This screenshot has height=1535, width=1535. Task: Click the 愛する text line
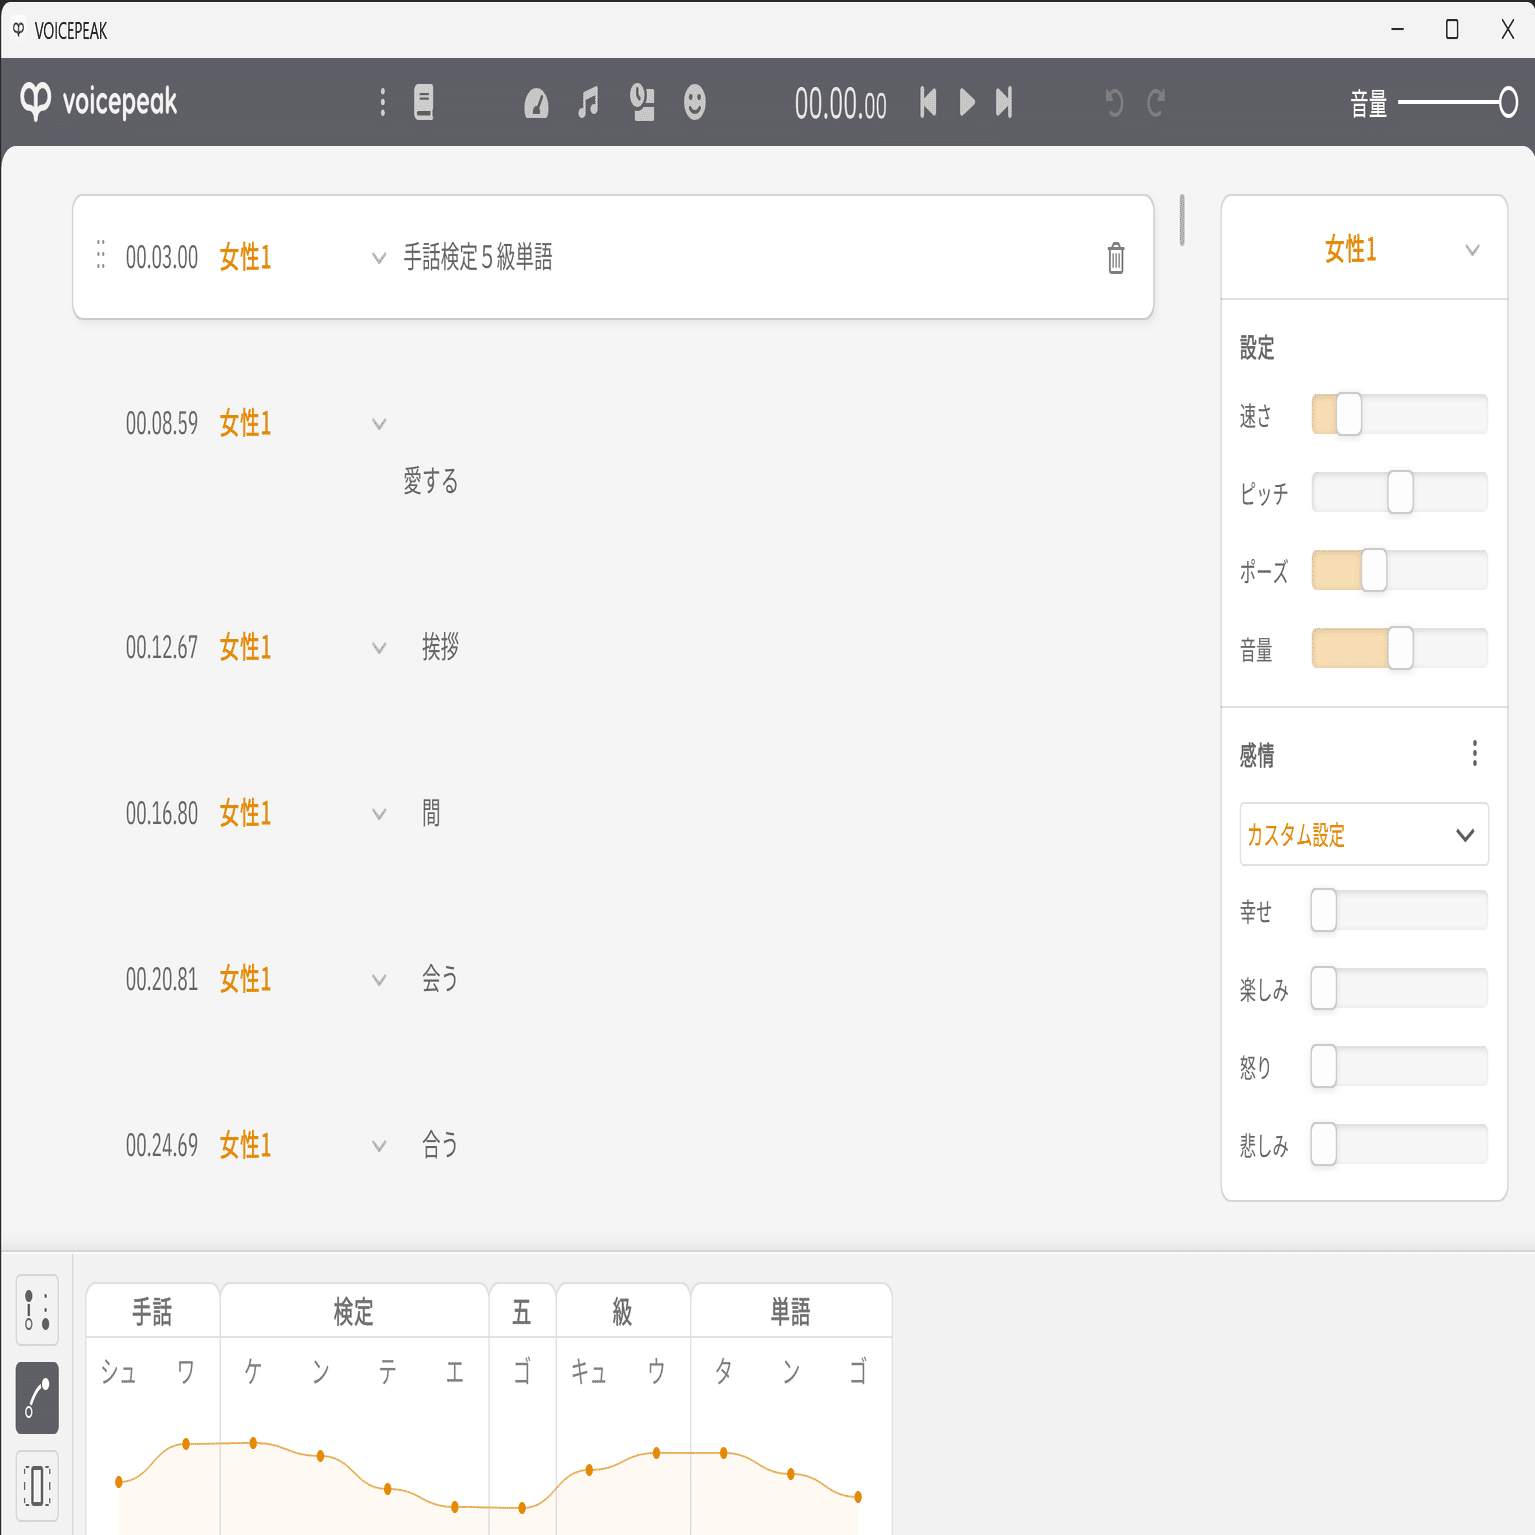coord(431,482)
